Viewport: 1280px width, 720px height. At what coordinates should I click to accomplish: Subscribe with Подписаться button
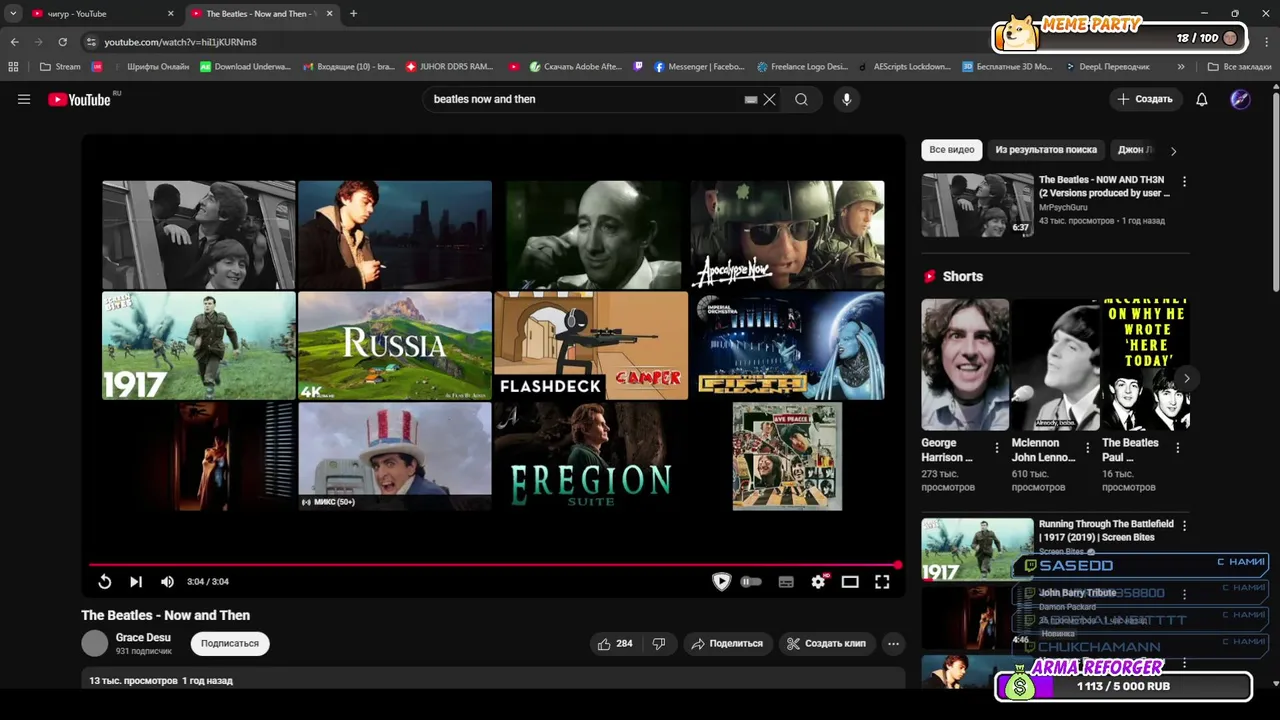point(230,644)
